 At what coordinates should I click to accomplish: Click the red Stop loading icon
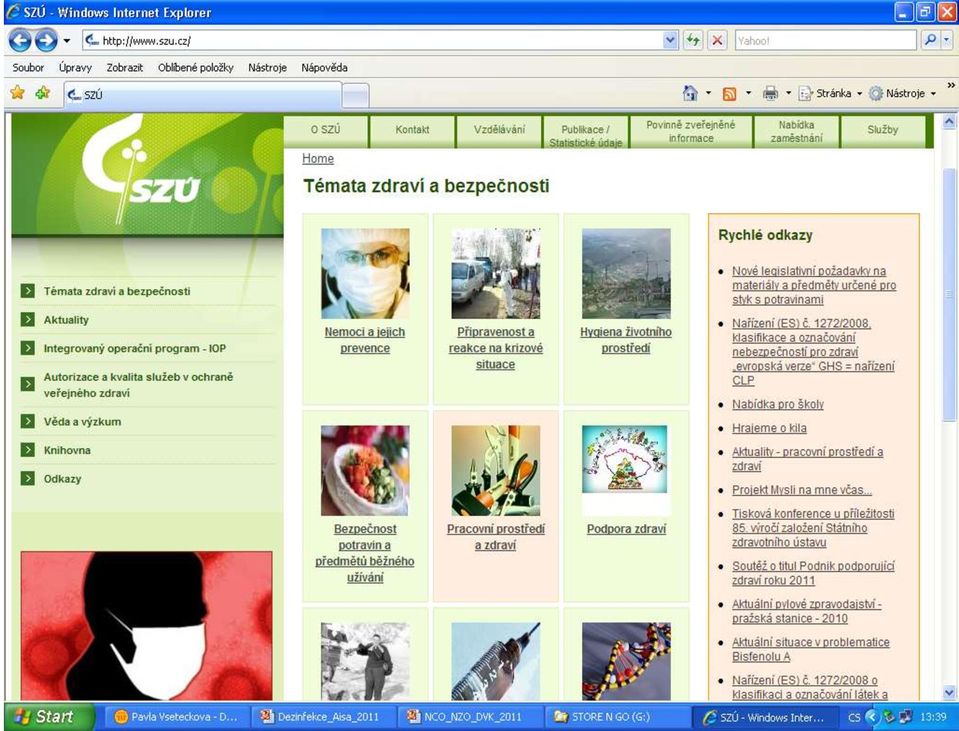click(x=717, y=40)
